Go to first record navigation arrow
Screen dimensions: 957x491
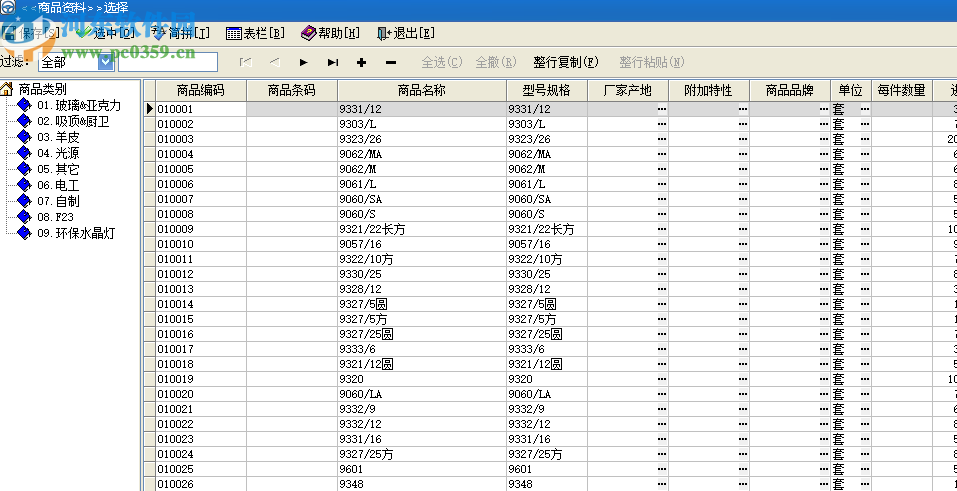click(245, 62)
